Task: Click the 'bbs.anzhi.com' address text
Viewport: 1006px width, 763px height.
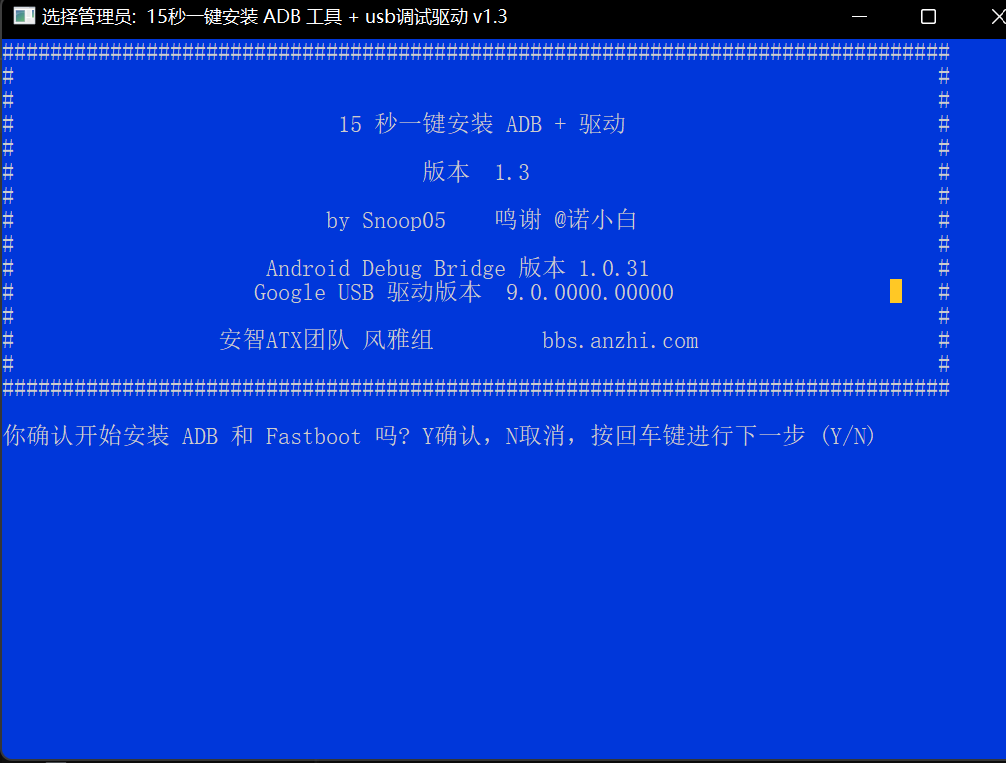Action: pos(620,341)
